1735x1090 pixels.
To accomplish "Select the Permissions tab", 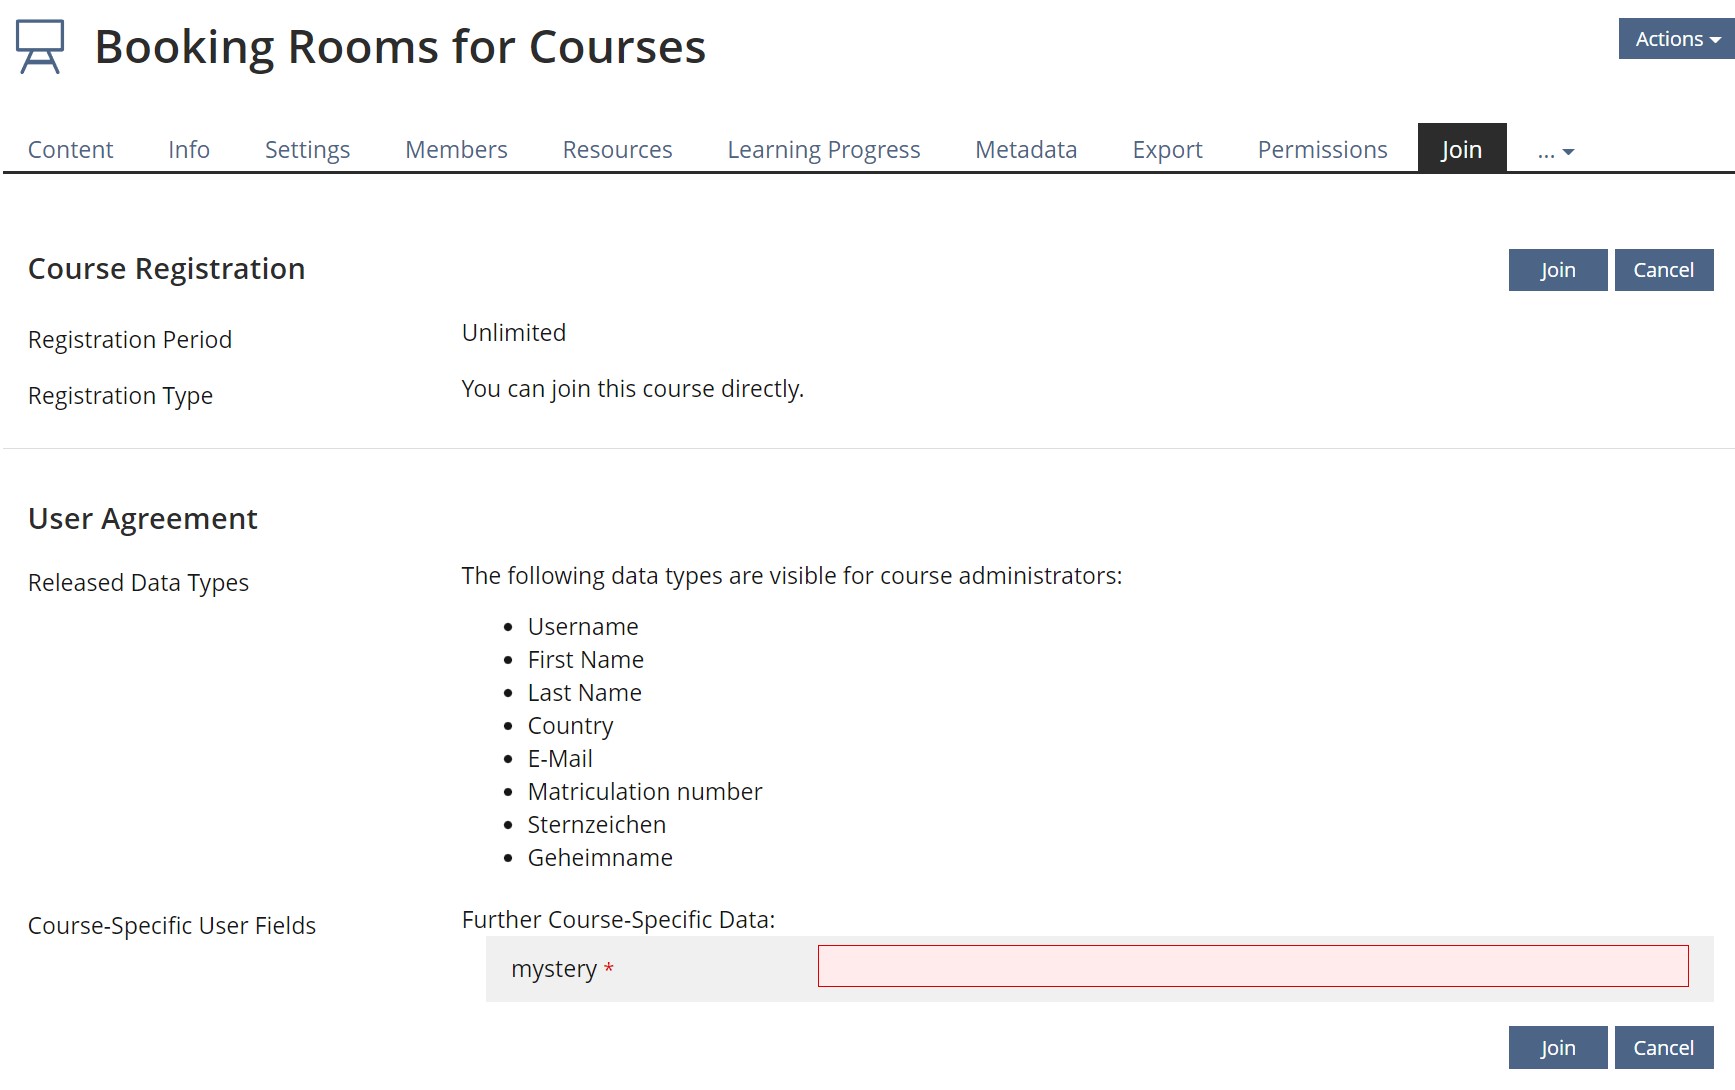I will (1322, 150).
